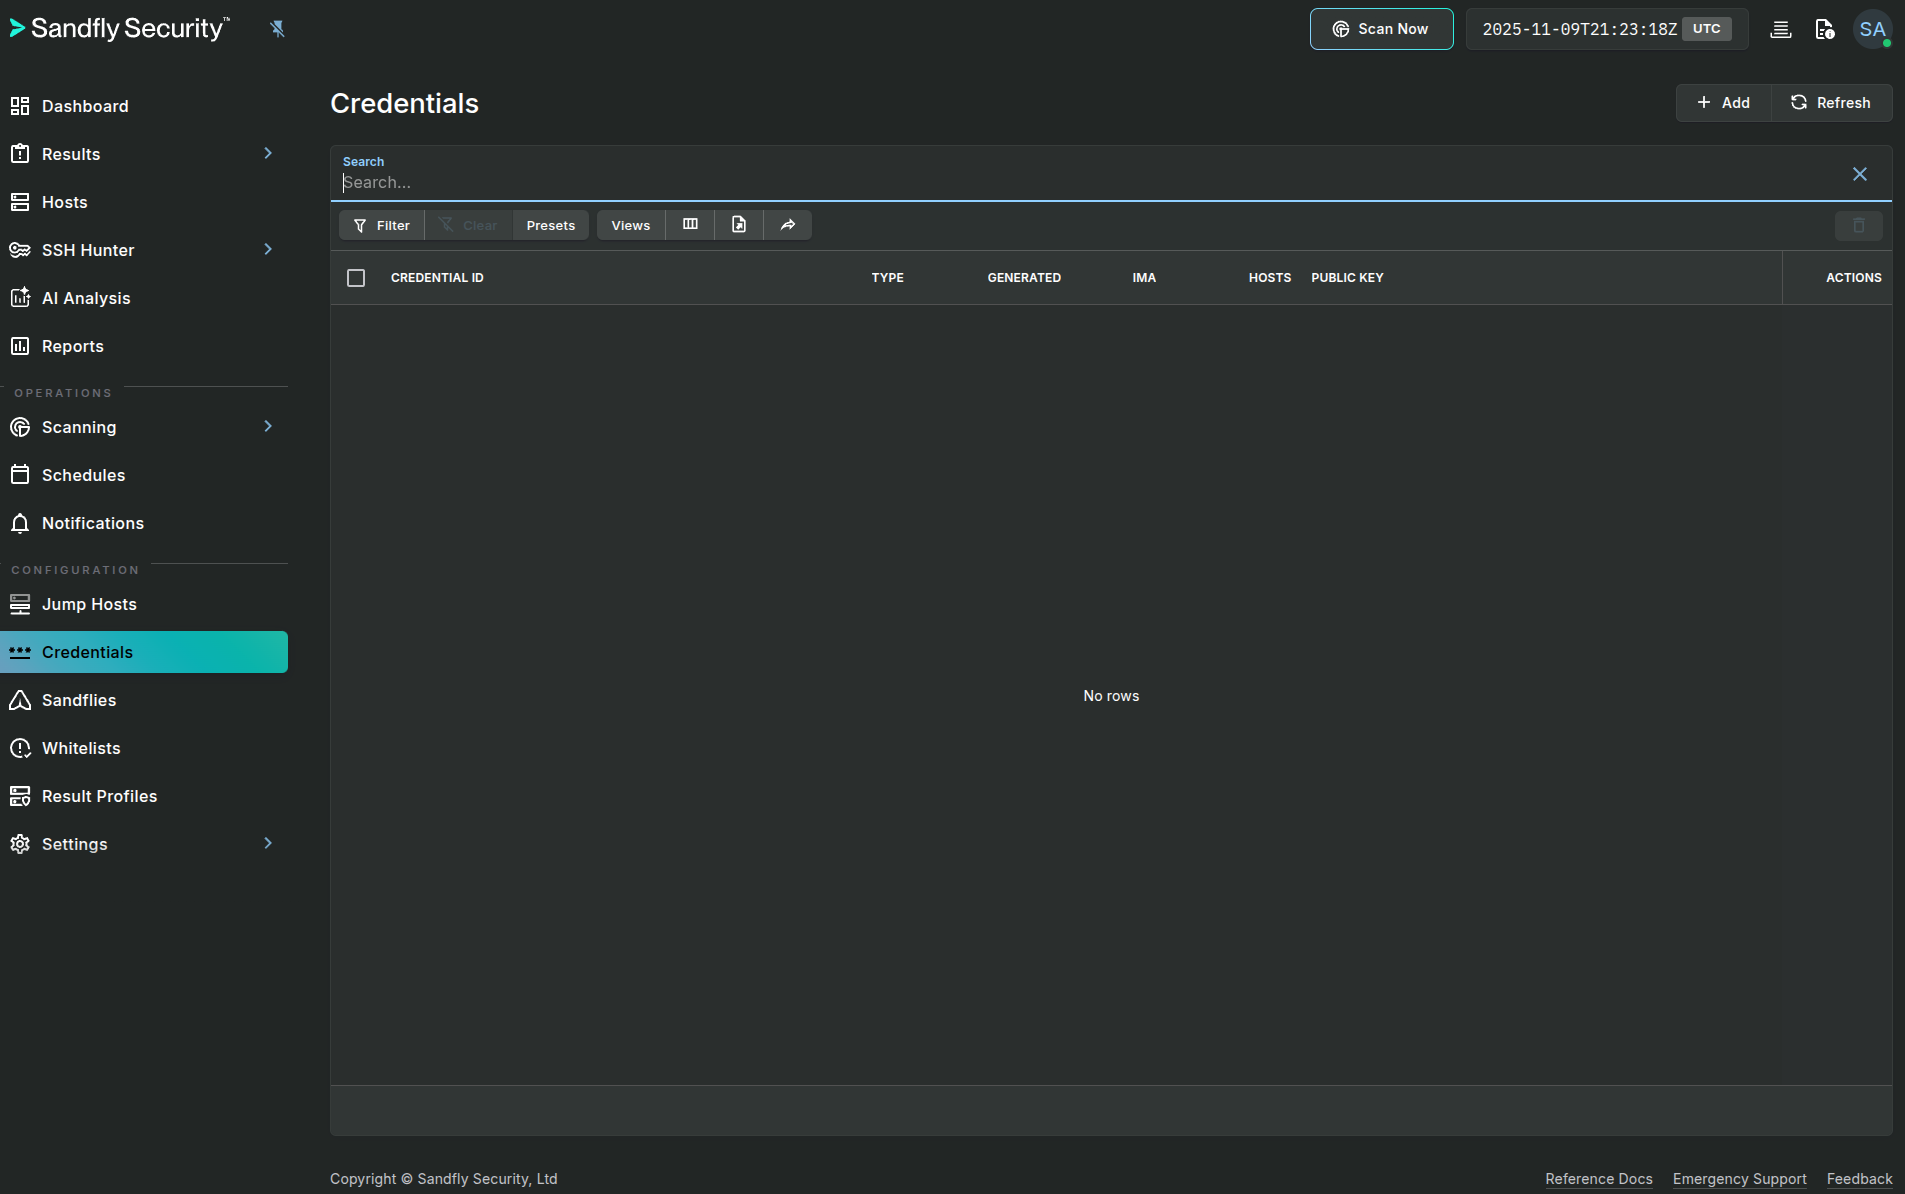Image resolution: width=1905 pixels, height=1194 pixels.
Task: Click the export document icon in the toolbar
Action: (739, 225)
